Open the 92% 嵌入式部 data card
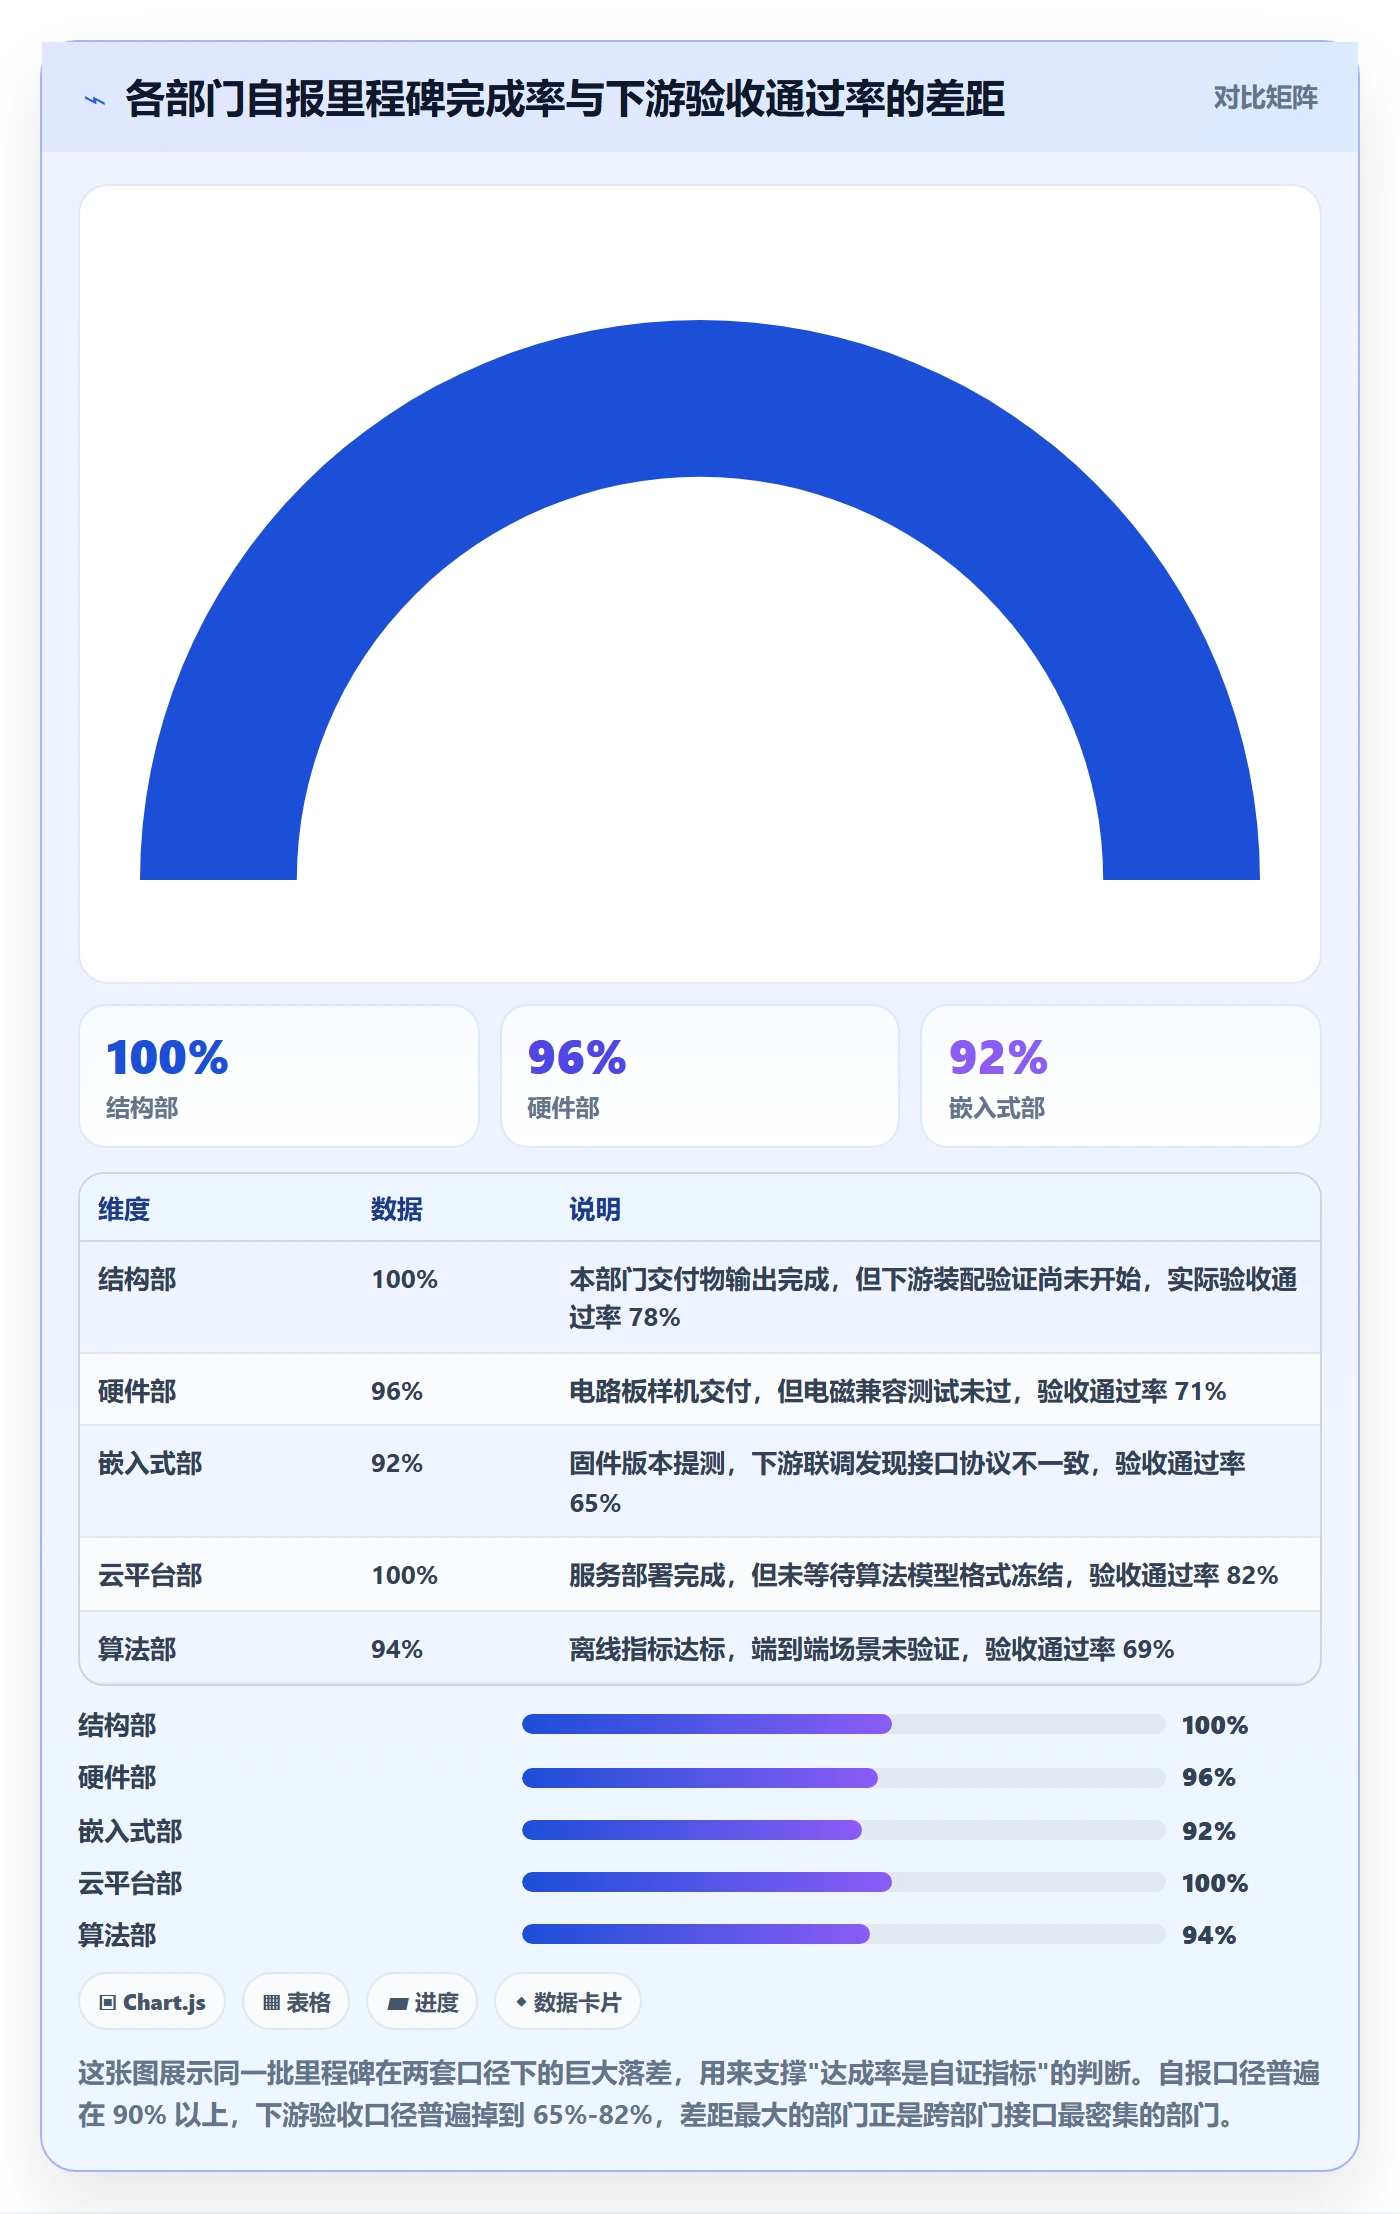1400x2214 pixels. (1121, 1076)
